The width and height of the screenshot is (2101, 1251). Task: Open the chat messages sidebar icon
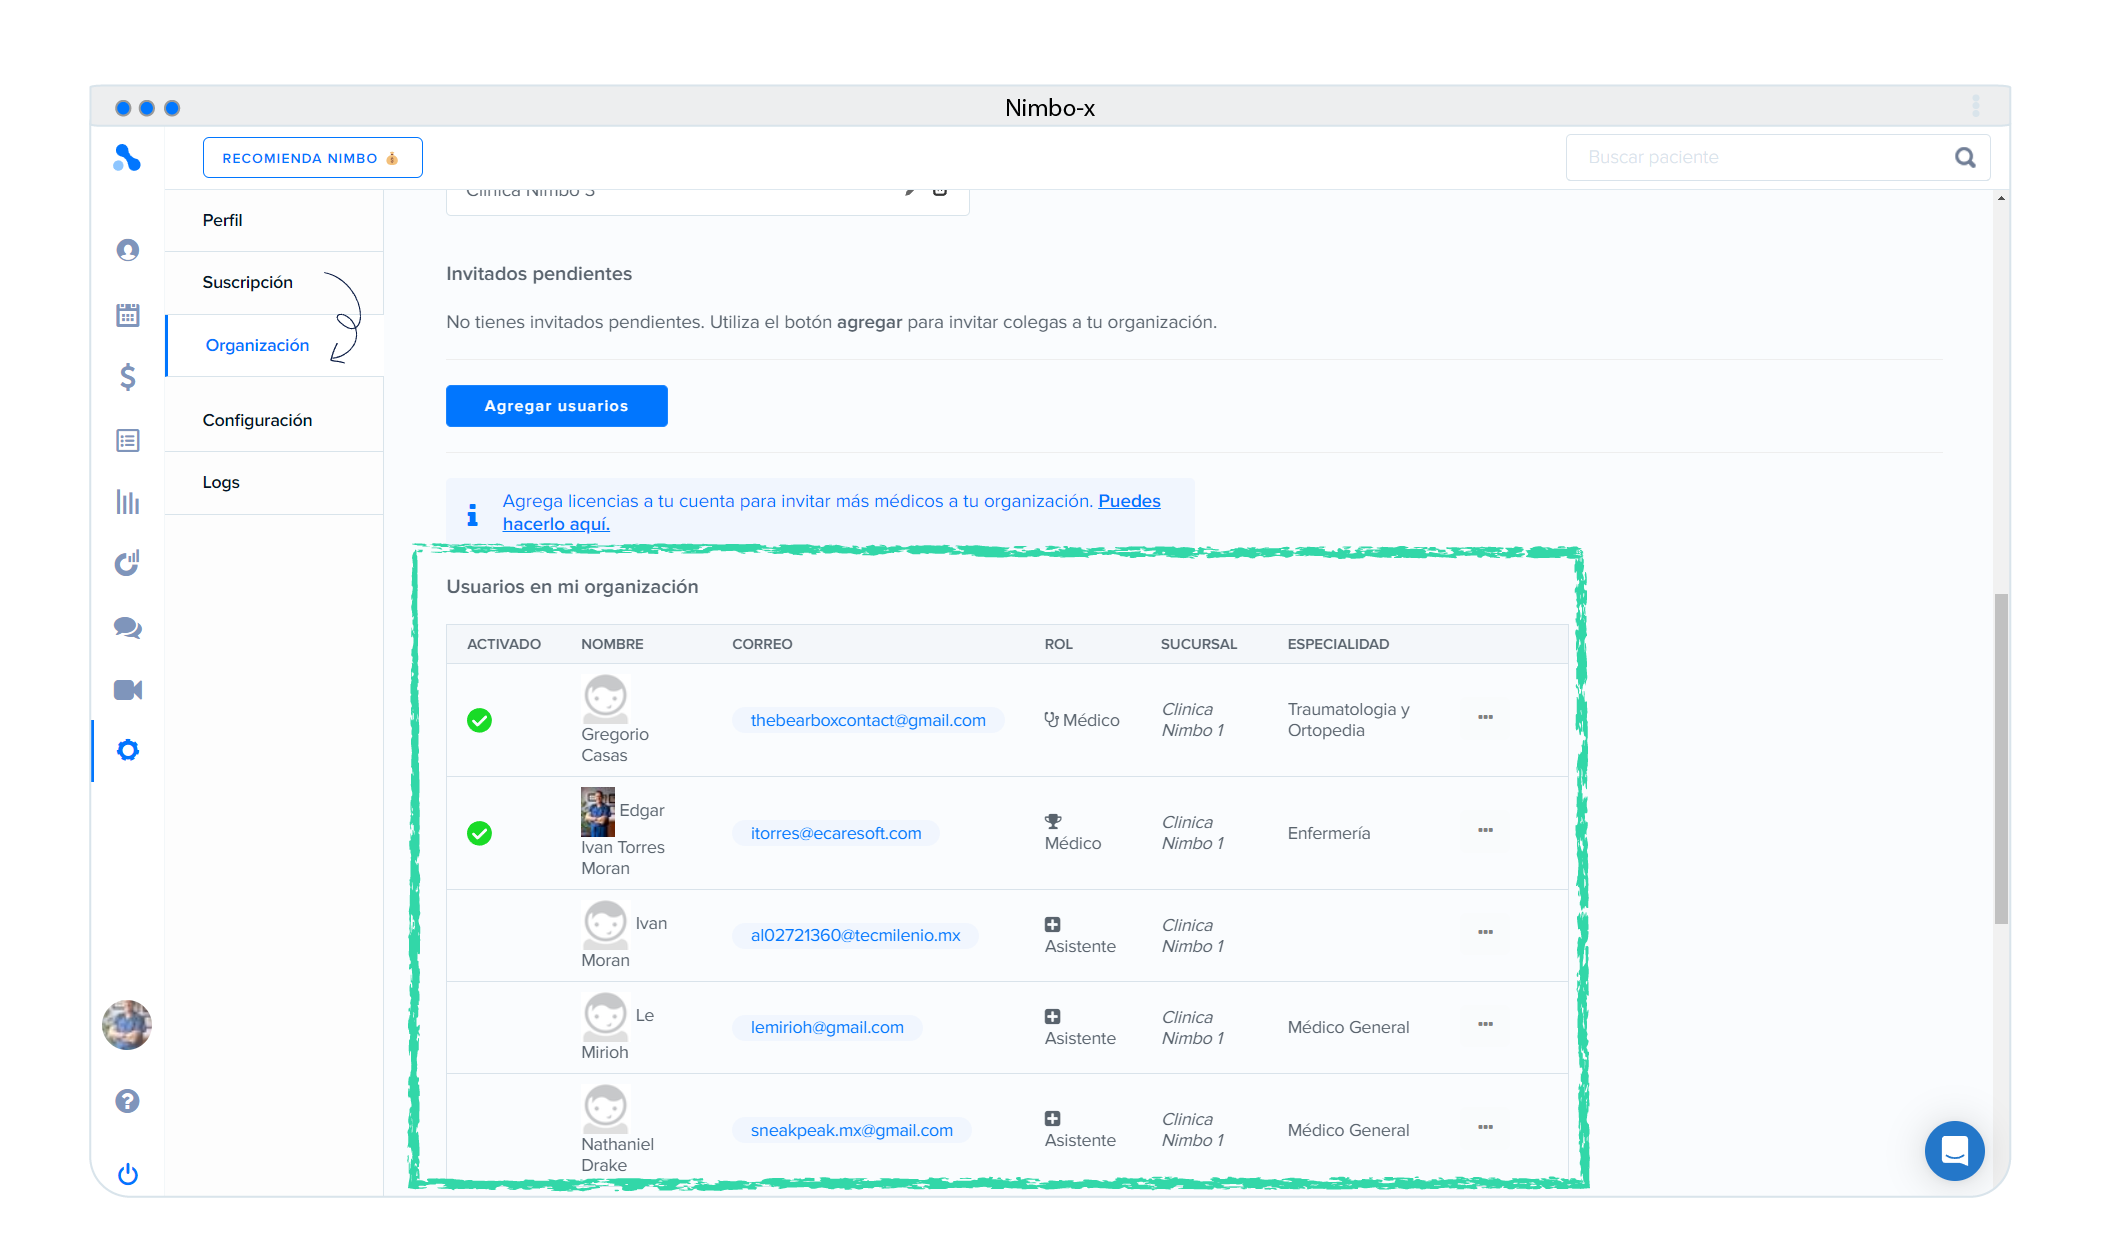click(128, 628)
